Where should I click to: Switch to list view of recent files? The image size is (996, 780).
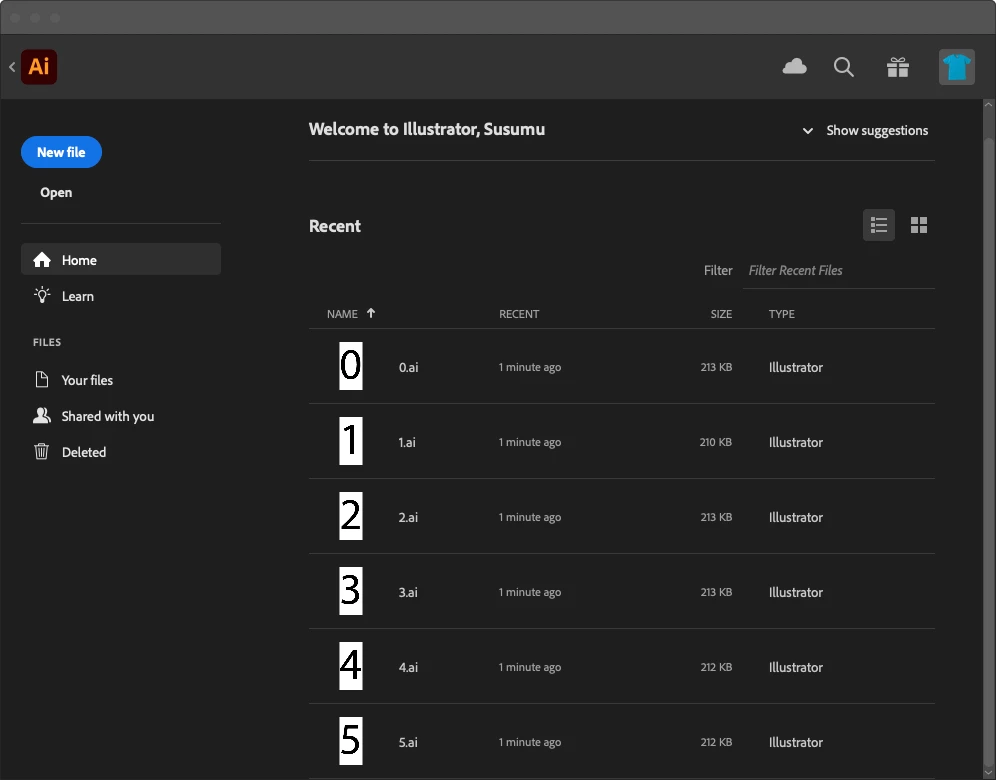(x=878, y=225)
